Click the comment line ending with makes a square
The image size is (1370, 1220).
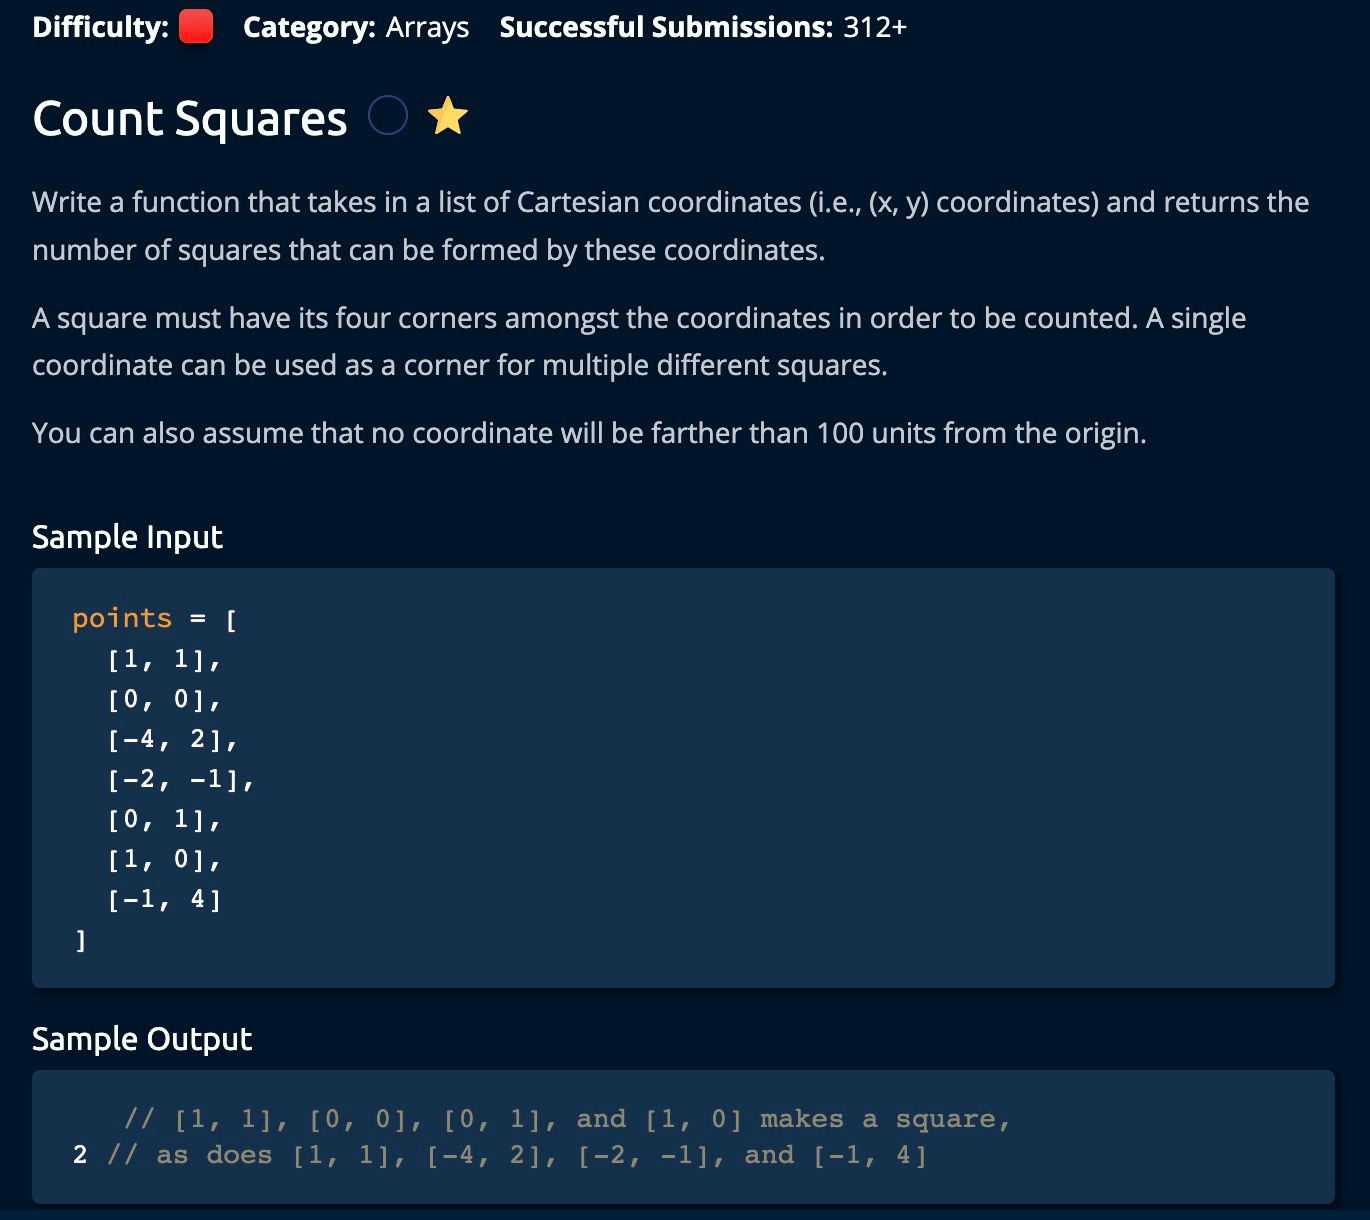pos(567,1119)
